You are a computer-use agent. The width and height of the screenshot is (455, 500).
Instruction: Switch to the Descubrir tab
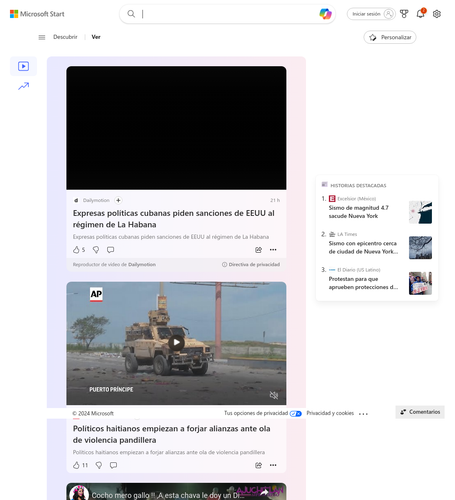pyautogui.click(x=65, y=37)
